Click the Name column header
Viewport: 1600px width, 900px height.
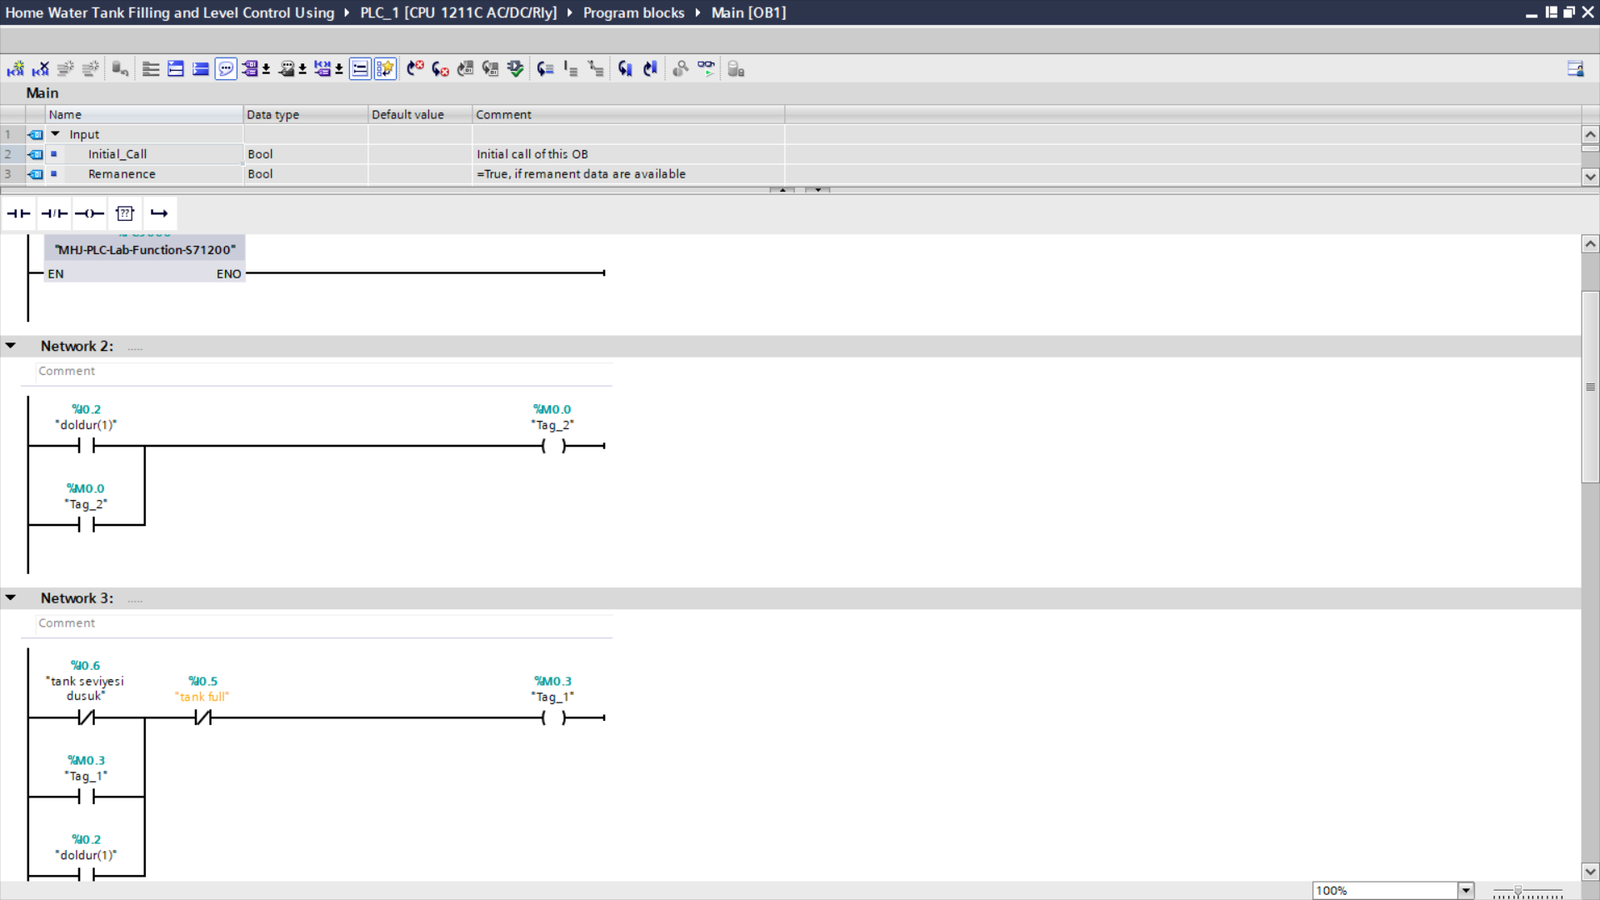pyautogui.click(x=144, y=115)
